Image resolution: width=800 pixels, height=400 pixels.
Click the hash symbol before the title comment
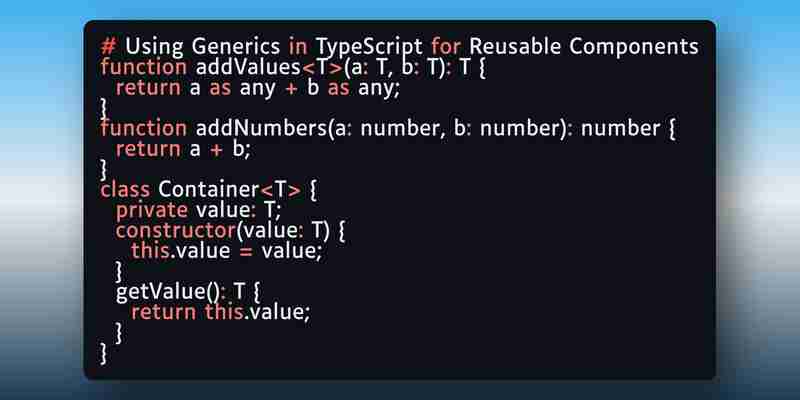tap(109, 46)
